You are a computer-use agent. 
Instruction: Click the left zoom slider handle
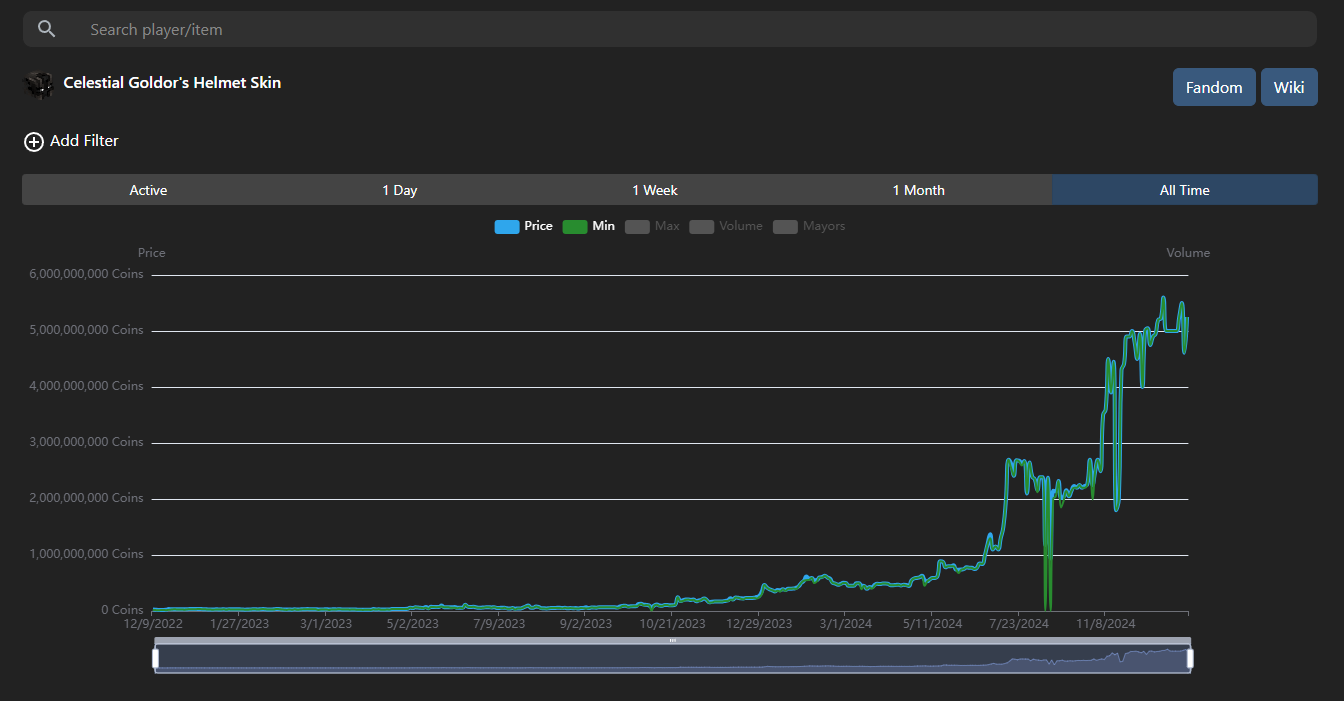pos(155,658)
